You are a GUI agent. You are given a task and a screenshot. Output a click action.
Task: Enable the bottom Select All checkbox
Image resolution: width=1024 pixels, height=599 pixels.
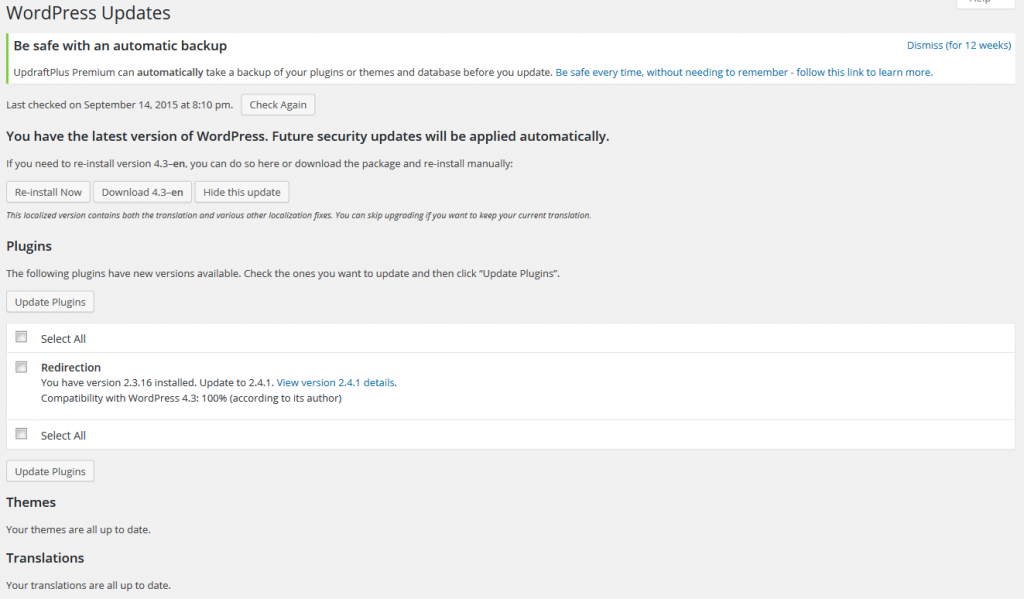pyautogui.click(x=21, y=434)
